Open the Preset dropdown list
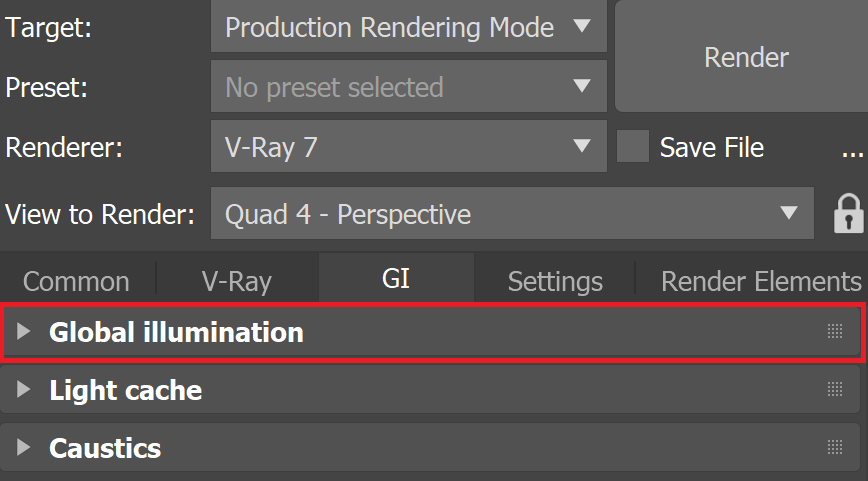Image resolution: width=868 pixels, height=481 pixels. coord(409,86)
